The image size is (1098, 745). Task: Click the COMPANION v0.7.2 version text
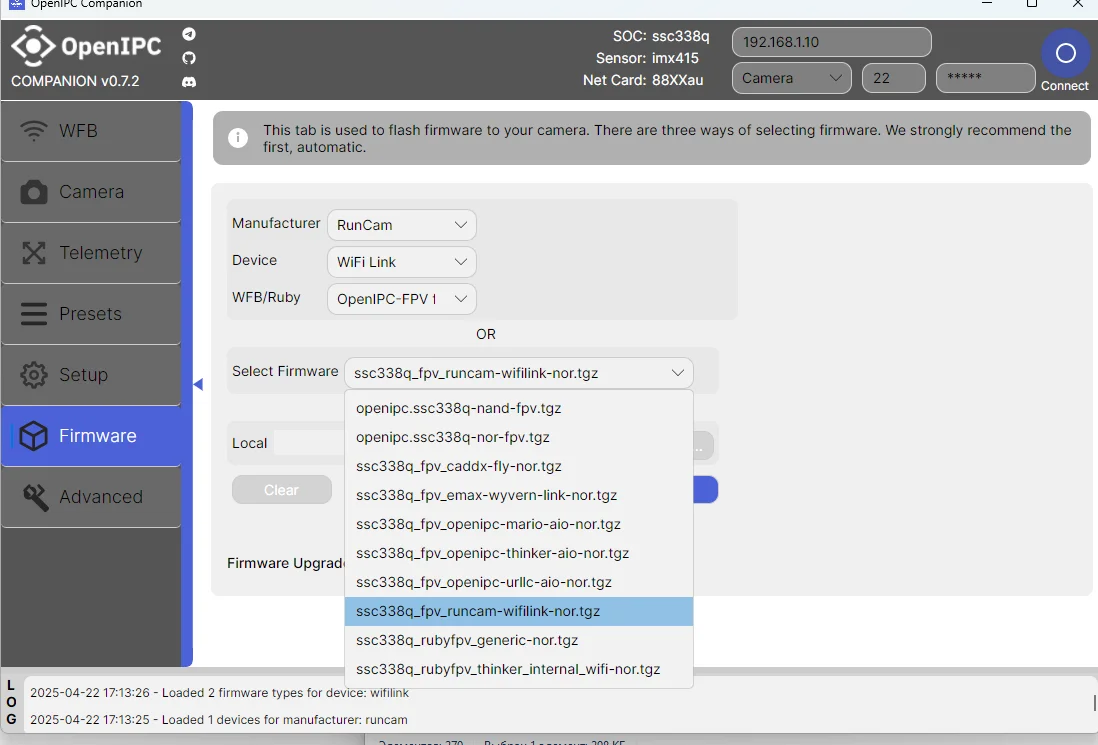click(x=75, y=81)
